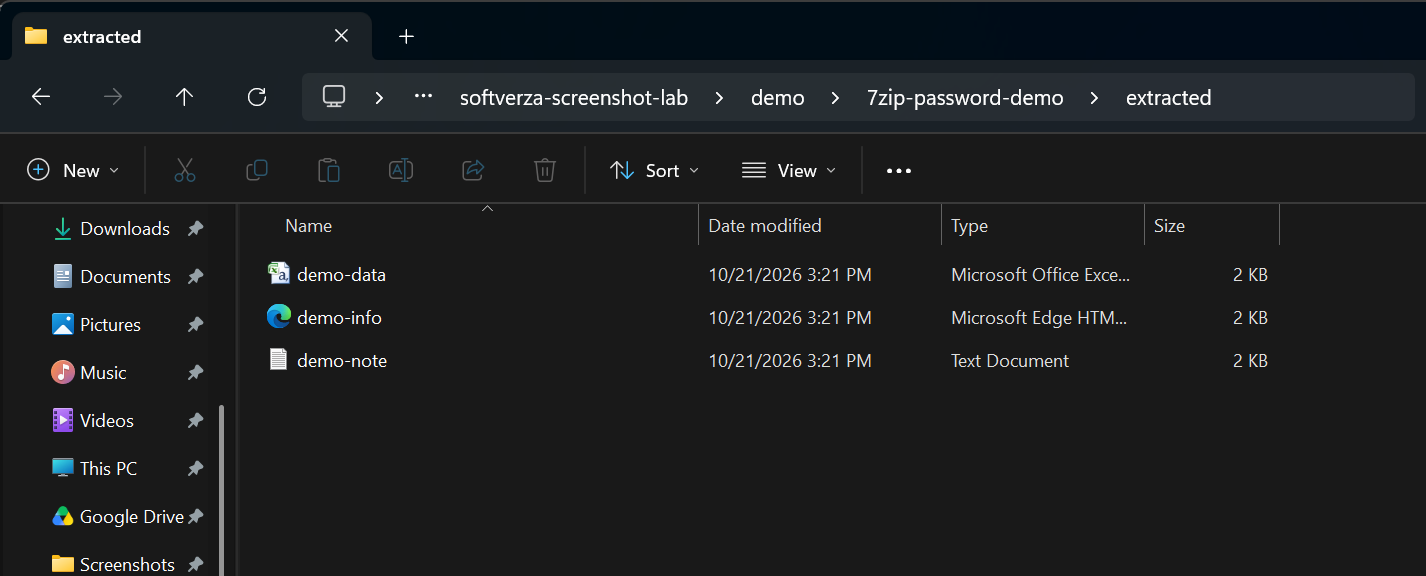Open This PC in the sidebar

(108, 469)
